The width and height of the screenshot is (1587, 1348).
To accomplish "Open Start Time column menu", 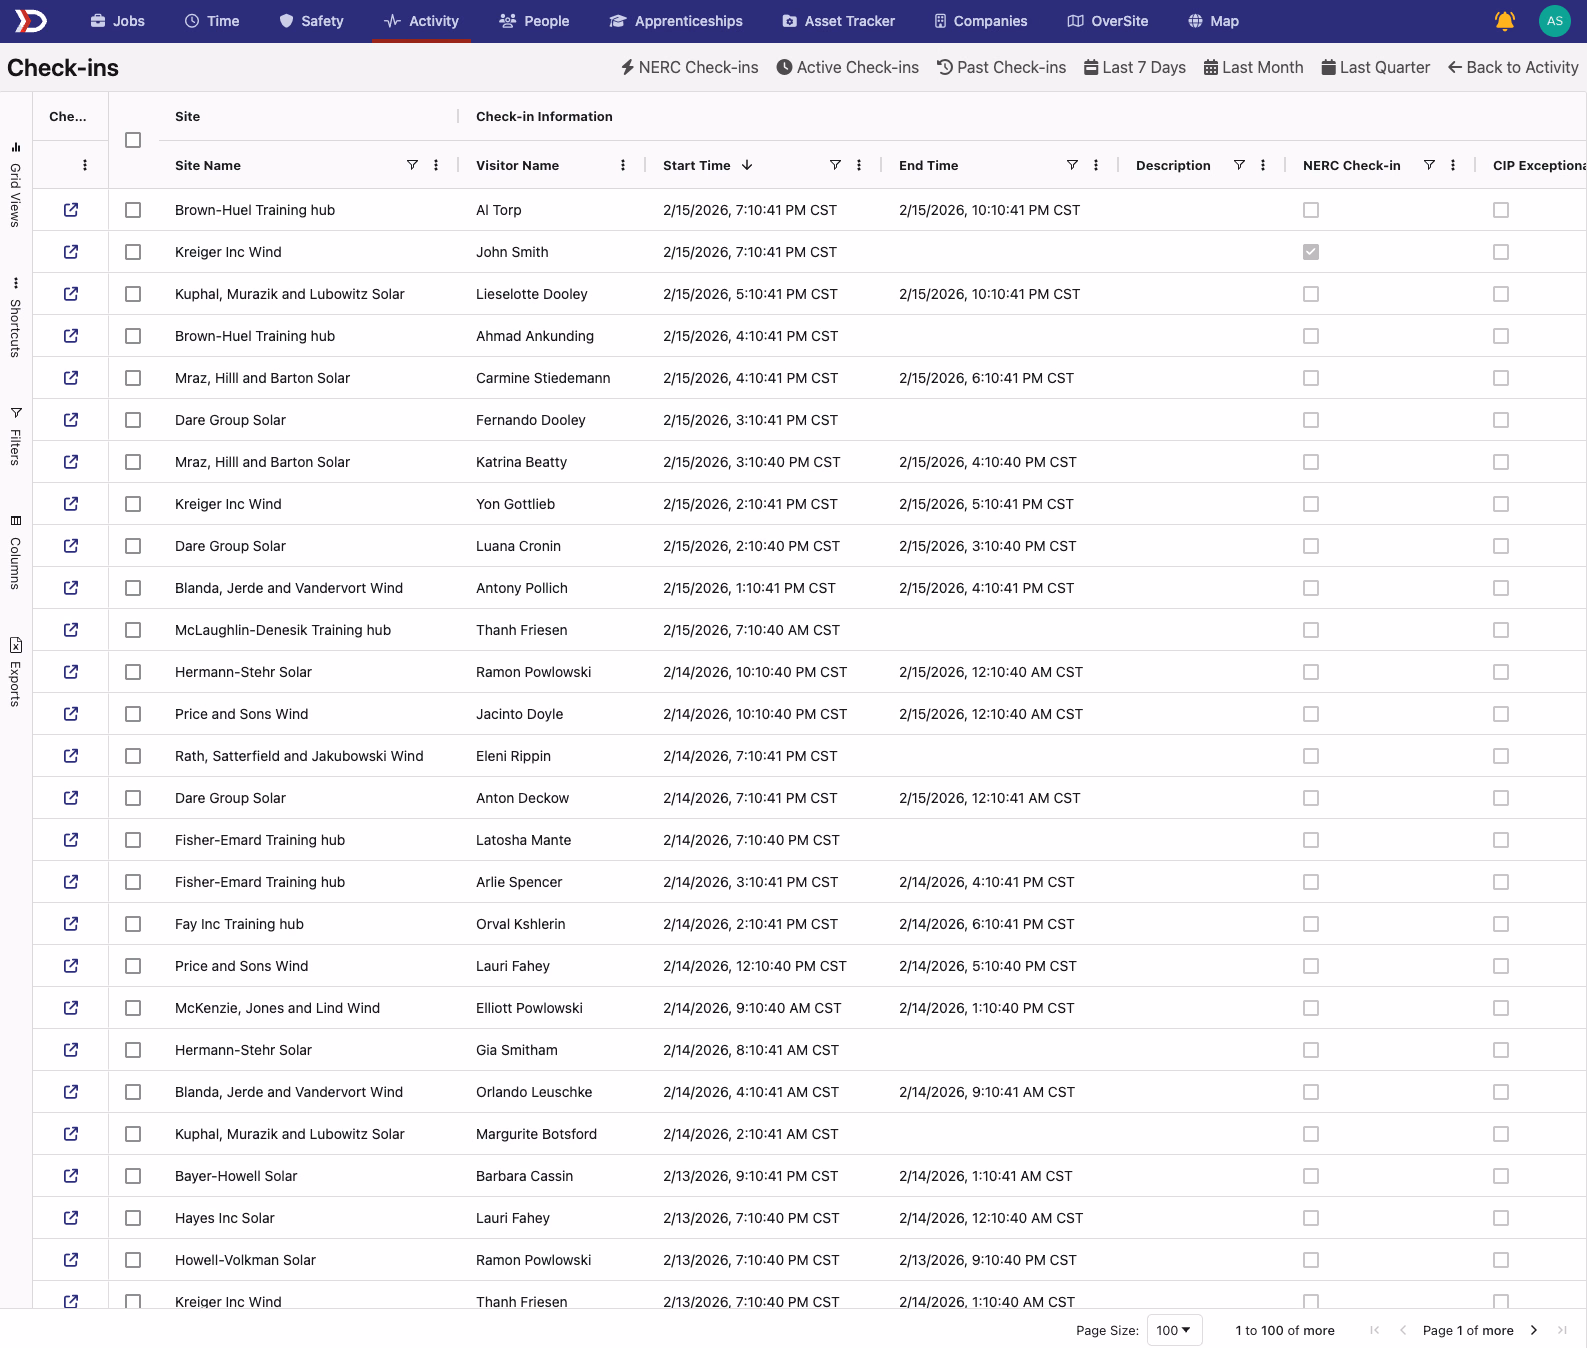I will (x=859, y=165).
